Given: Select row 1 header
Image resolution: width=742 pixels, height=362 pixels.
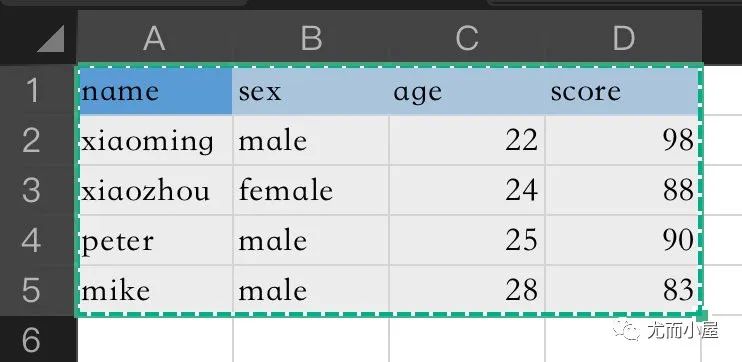Looking at the screenshot, I should [x=32, y=90].
